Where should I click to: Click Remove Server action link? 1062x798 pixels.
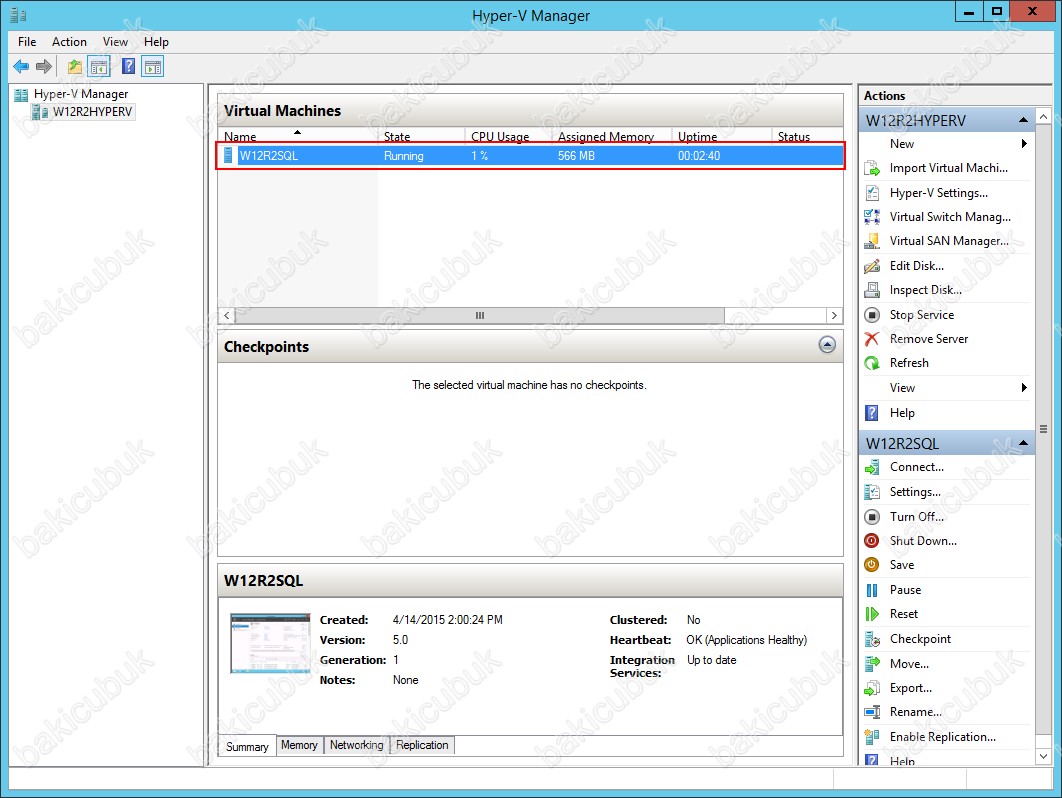[x=929, y=339]
